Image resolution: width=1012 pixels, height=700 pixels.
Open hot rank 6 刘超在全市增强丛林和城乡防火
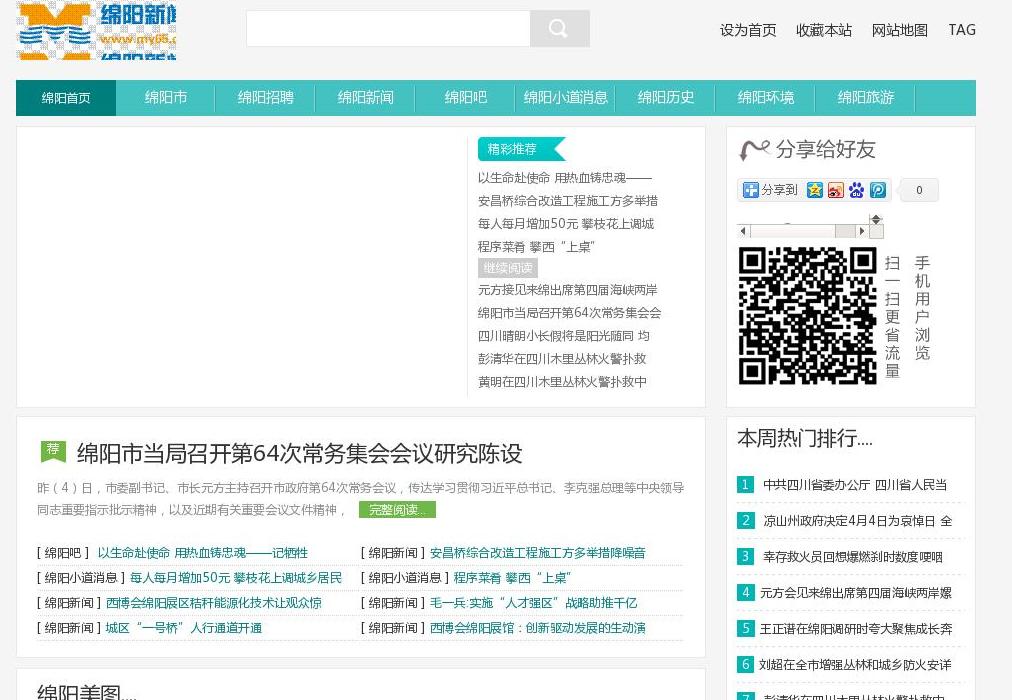pyautogui.click(x=855, y=665)
